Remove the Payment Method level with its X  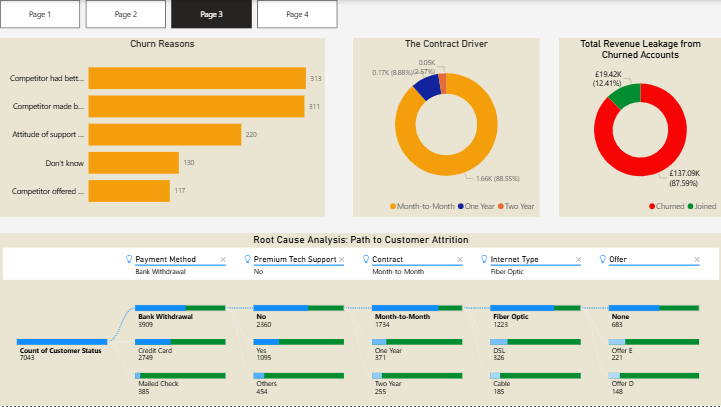tap(223, 260)
